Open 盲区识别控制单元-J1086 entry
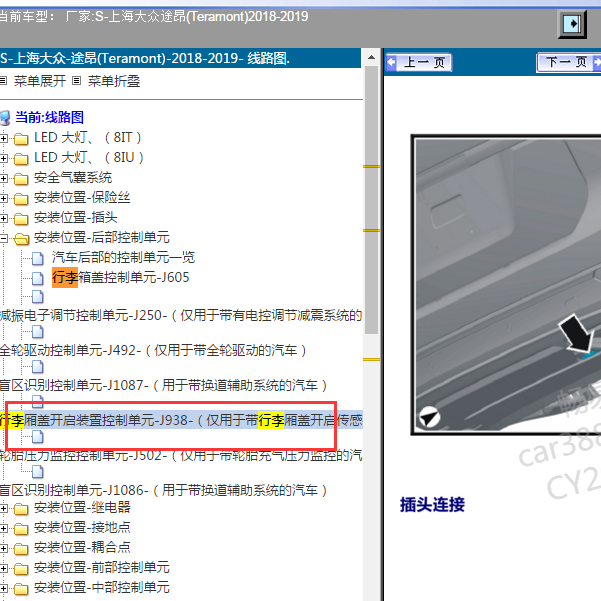The width and height of the screenshot is (601, 601). (x=164, y=490)
